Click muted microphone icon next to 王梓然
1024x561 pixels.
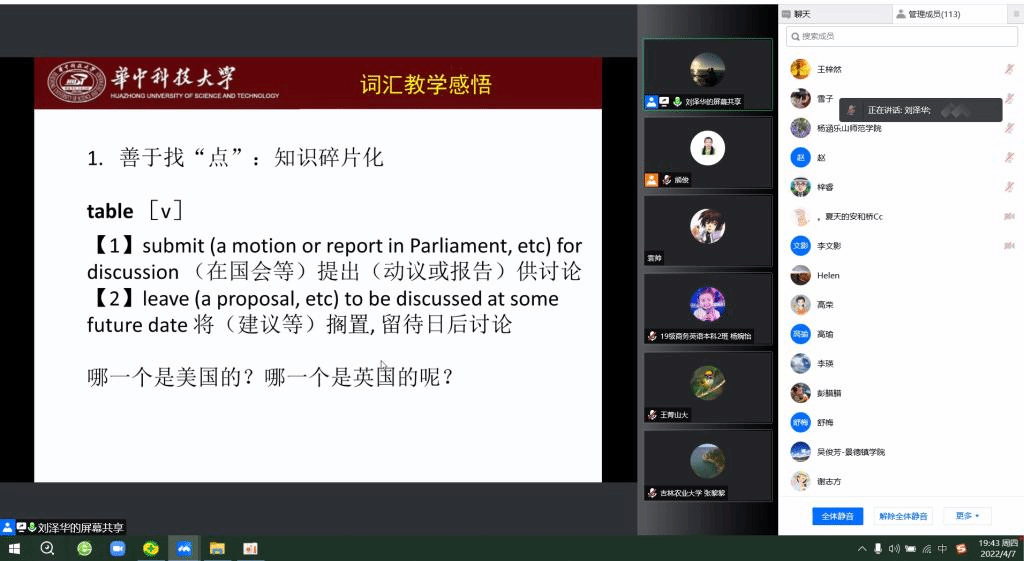1009,70
